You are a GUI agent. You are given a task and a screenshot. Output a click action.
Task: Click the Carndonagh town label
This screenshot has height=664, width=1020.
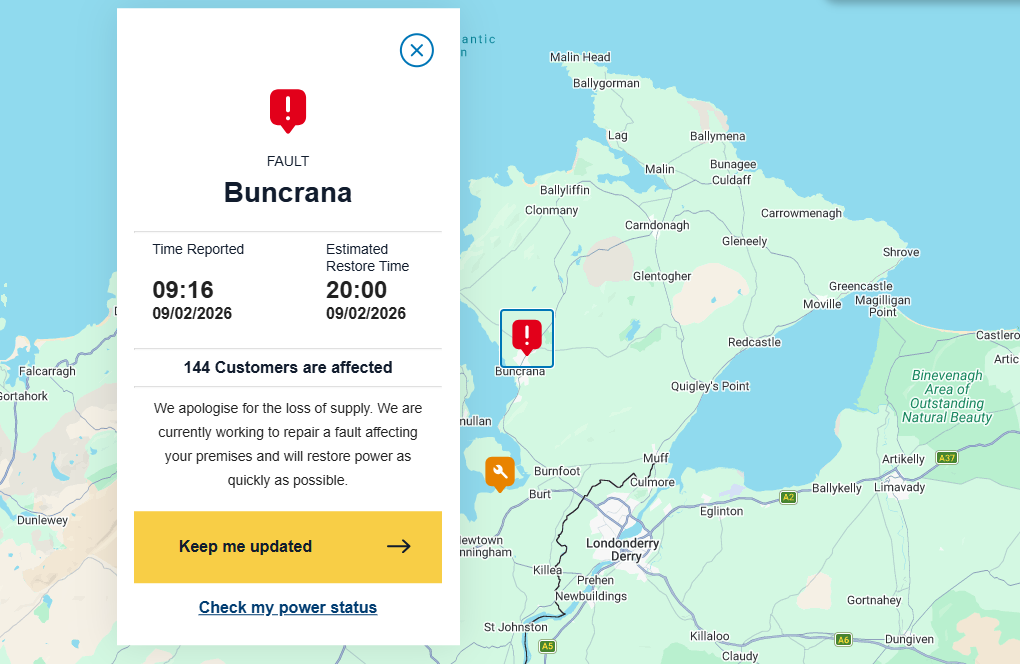click(x=657, y=226)
